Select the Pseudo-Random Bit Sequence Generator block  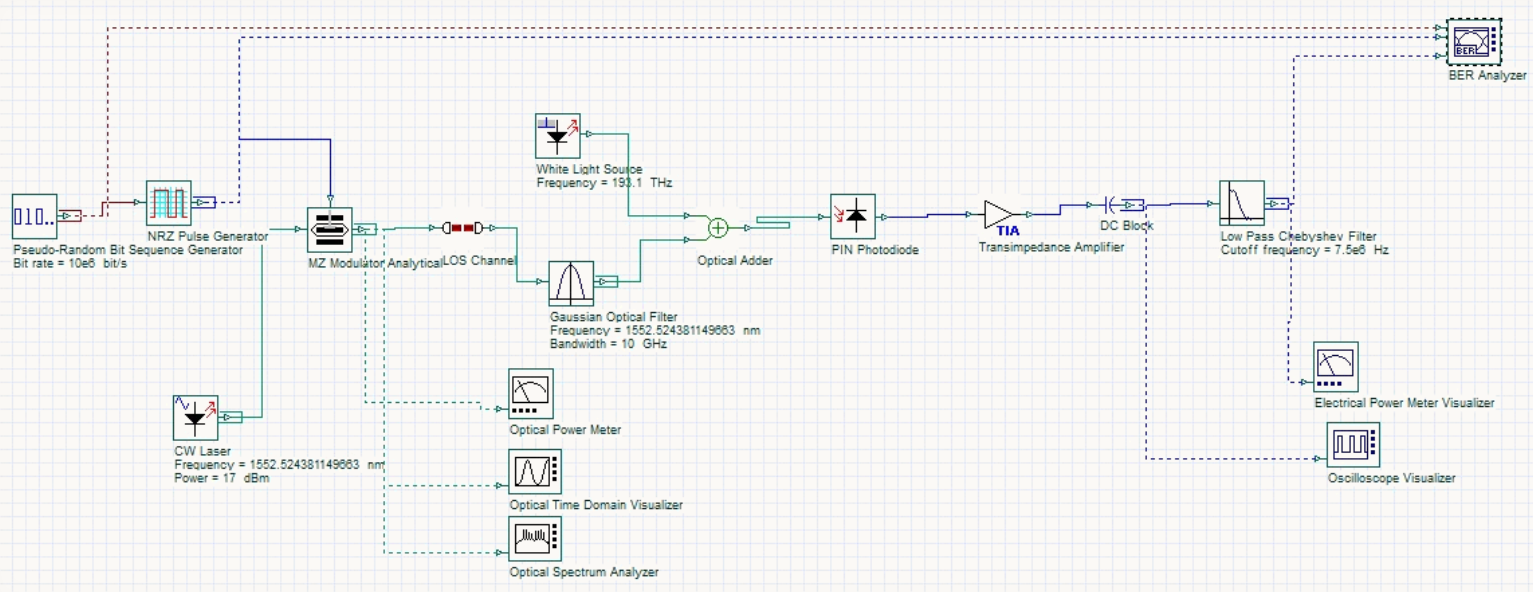point(35,218)
